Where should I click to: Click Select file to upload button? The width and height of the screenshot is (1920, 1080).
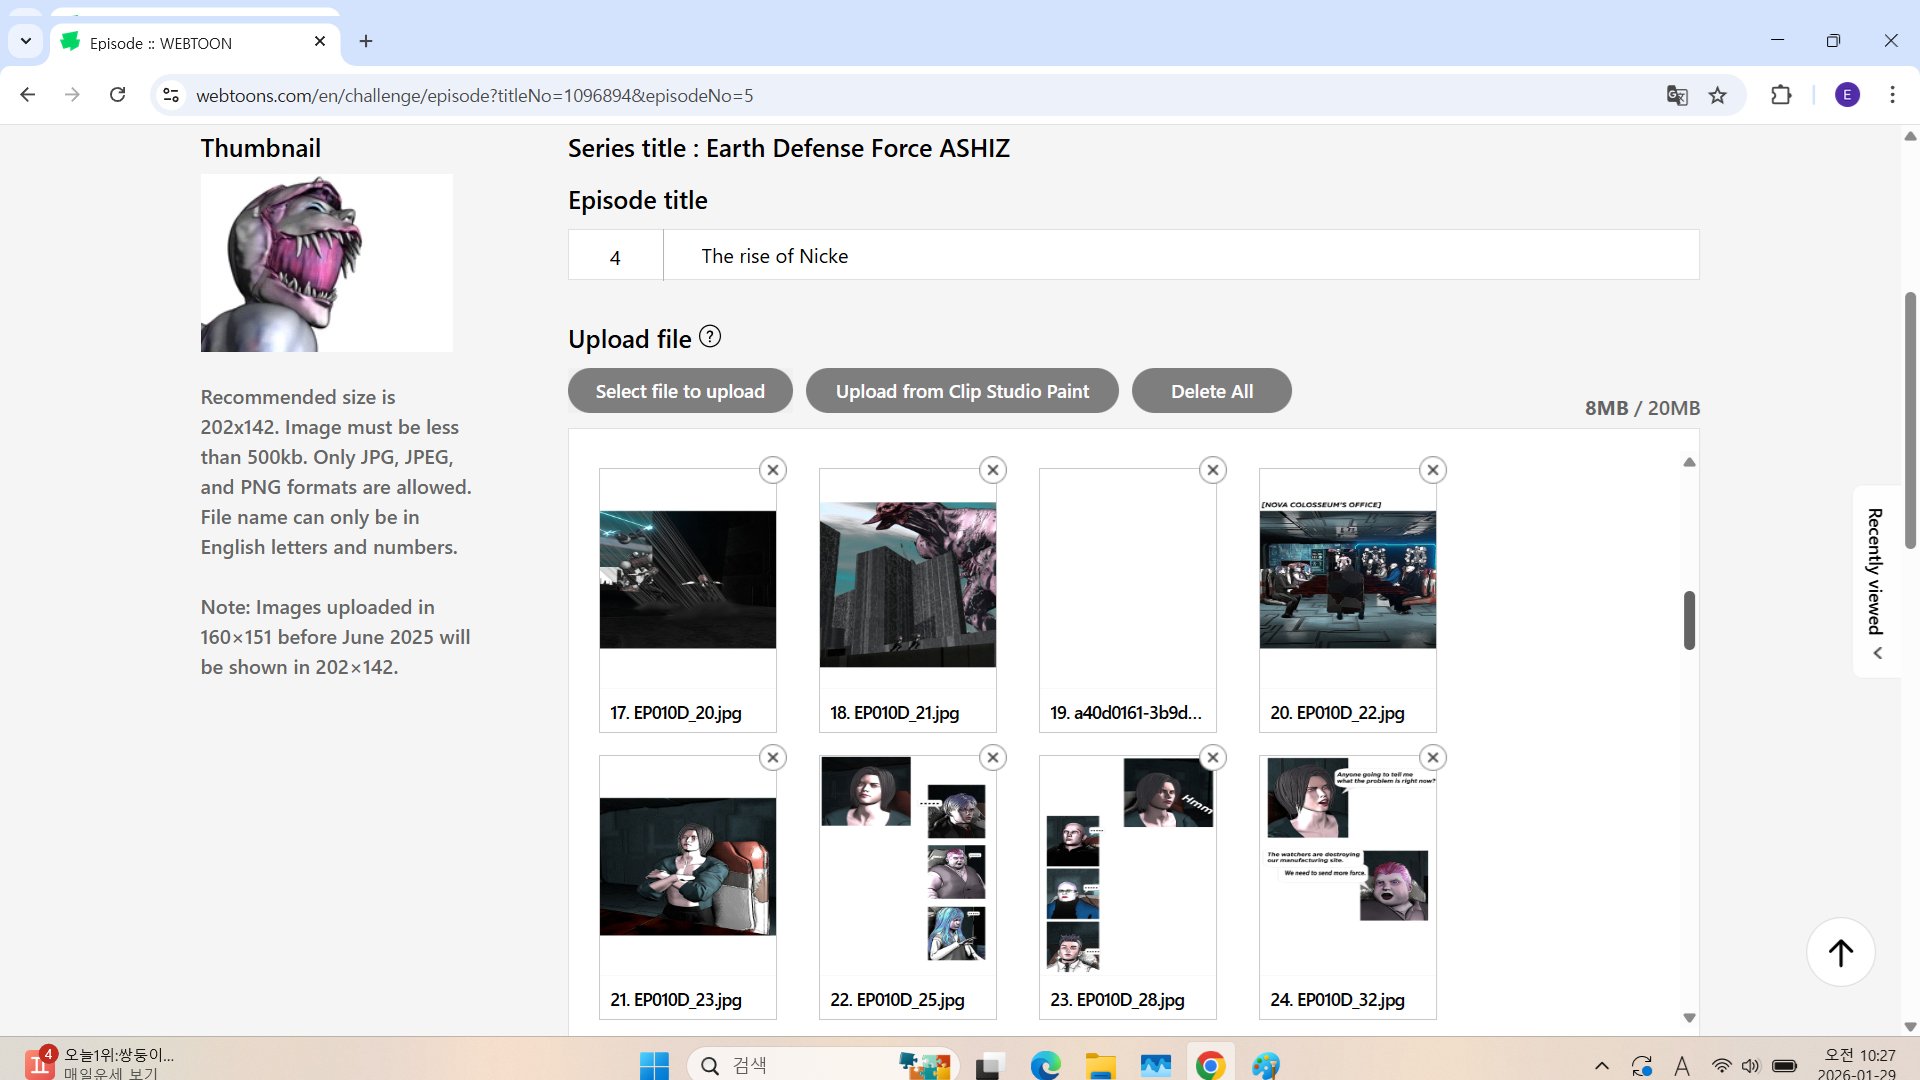pos(680,391)
